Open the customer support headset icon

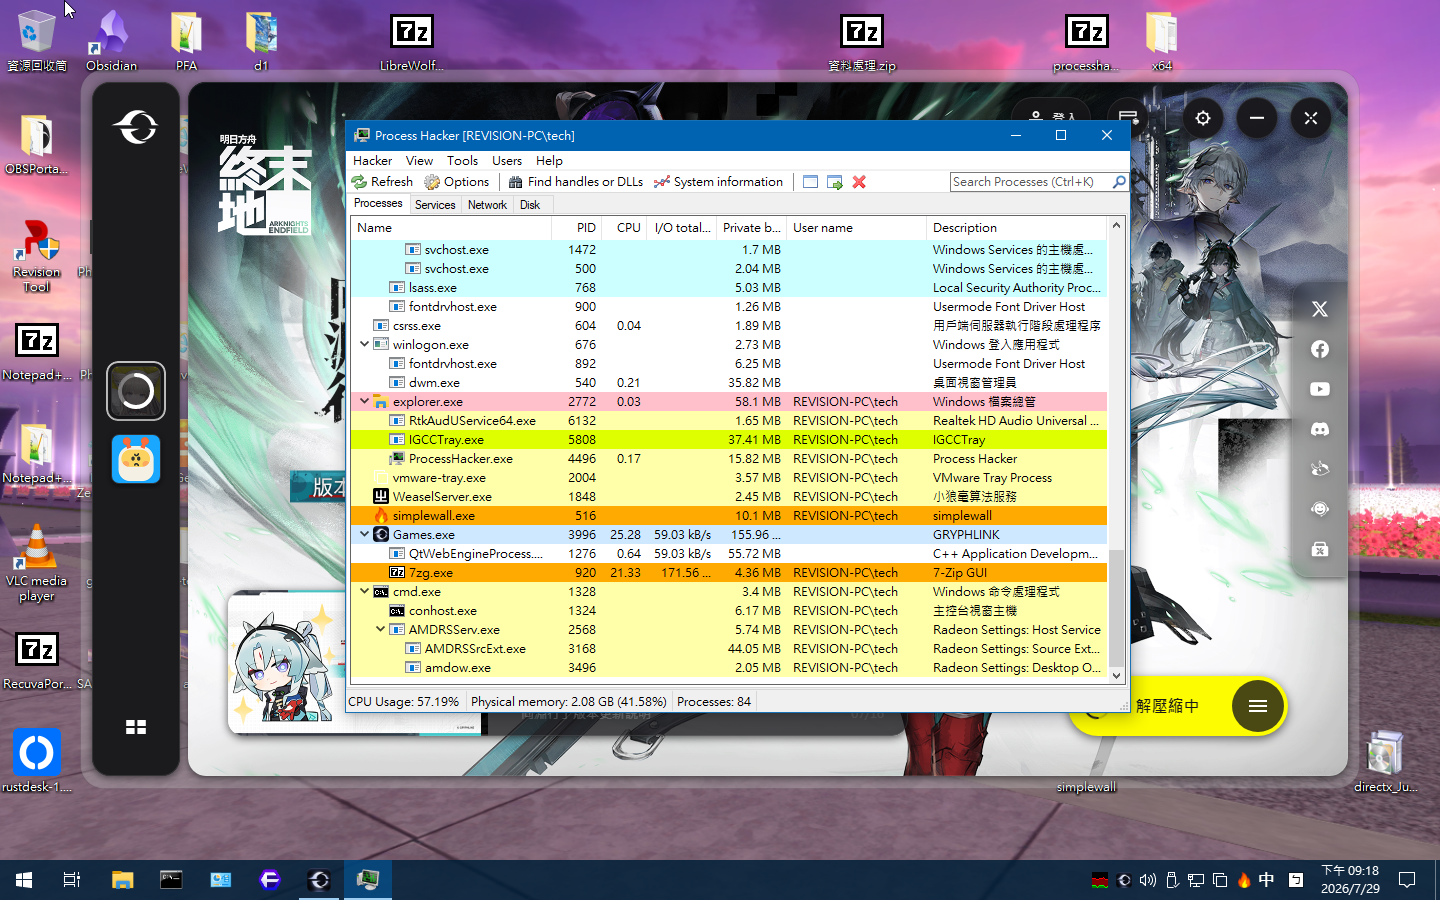pos(1320,509)
